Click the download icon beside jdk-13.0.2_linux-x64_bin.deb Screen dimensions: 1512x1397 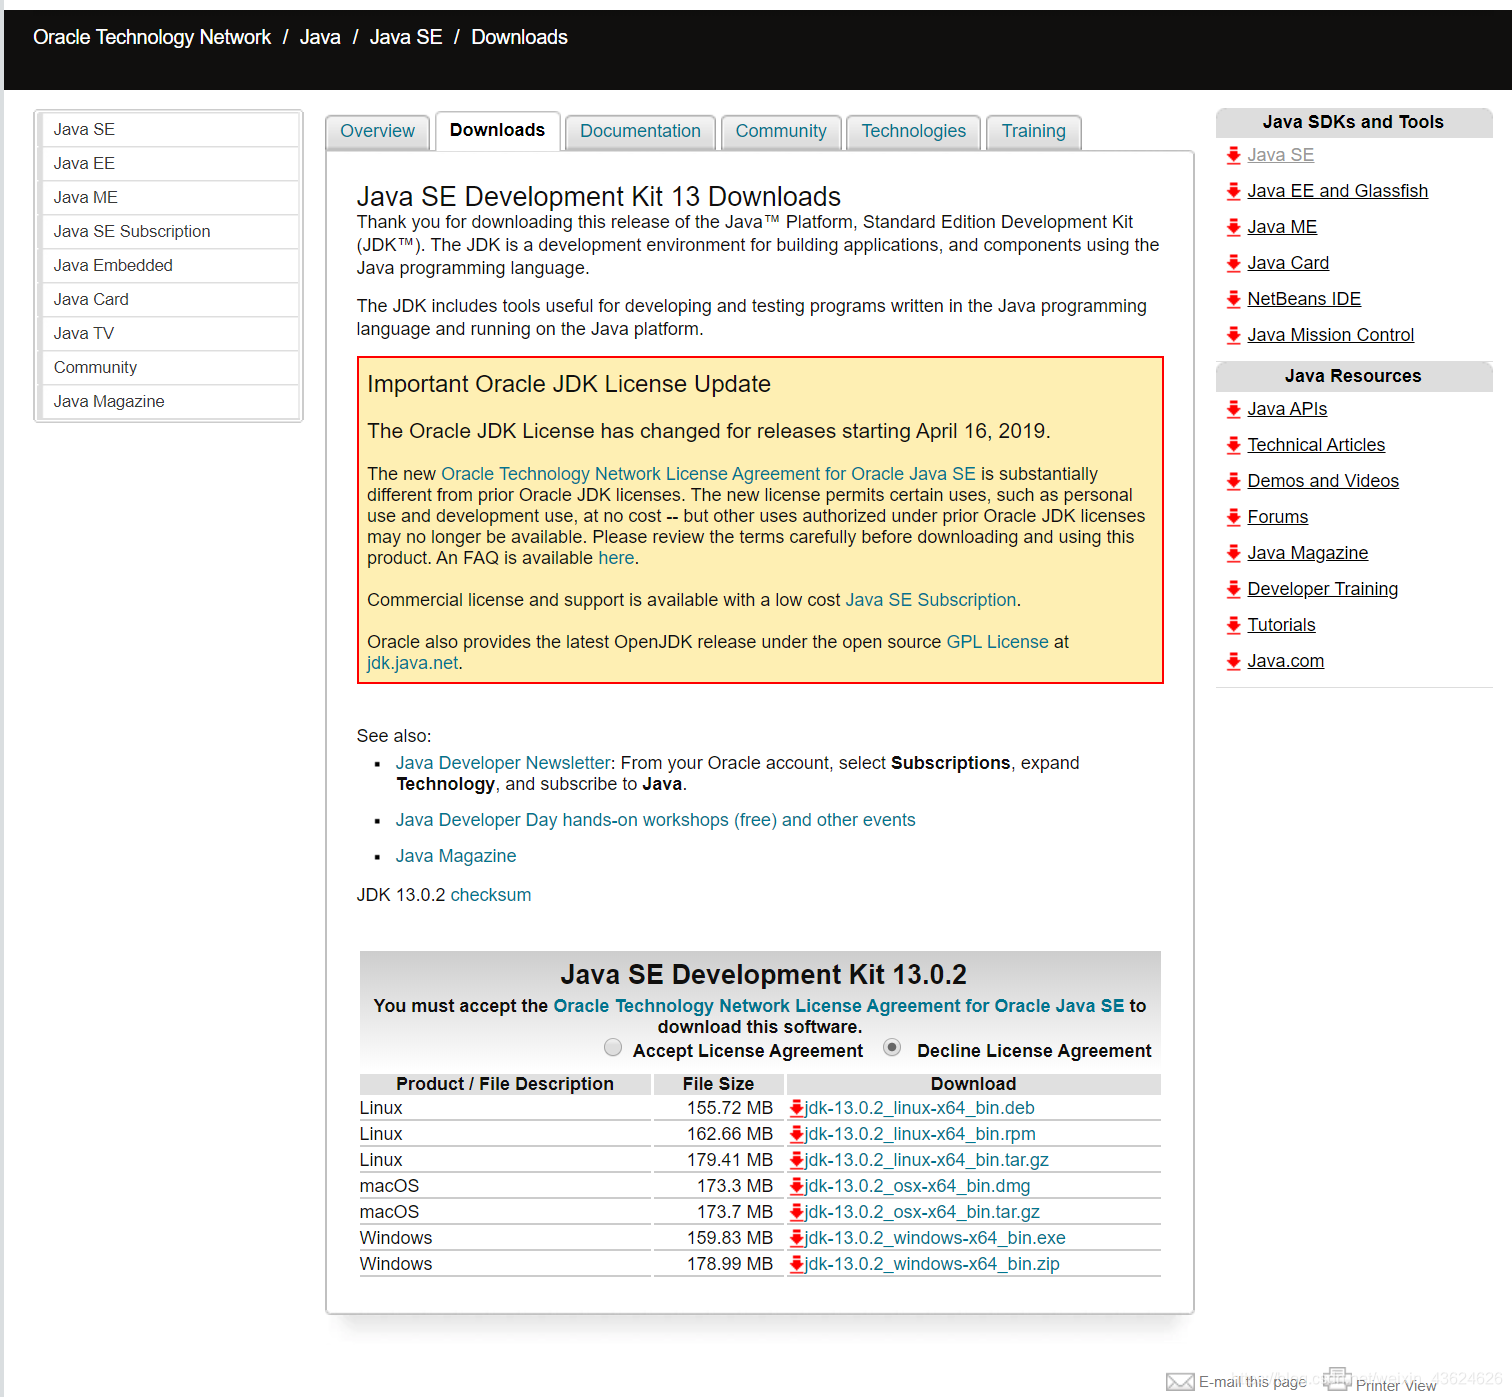[797, 1108]
